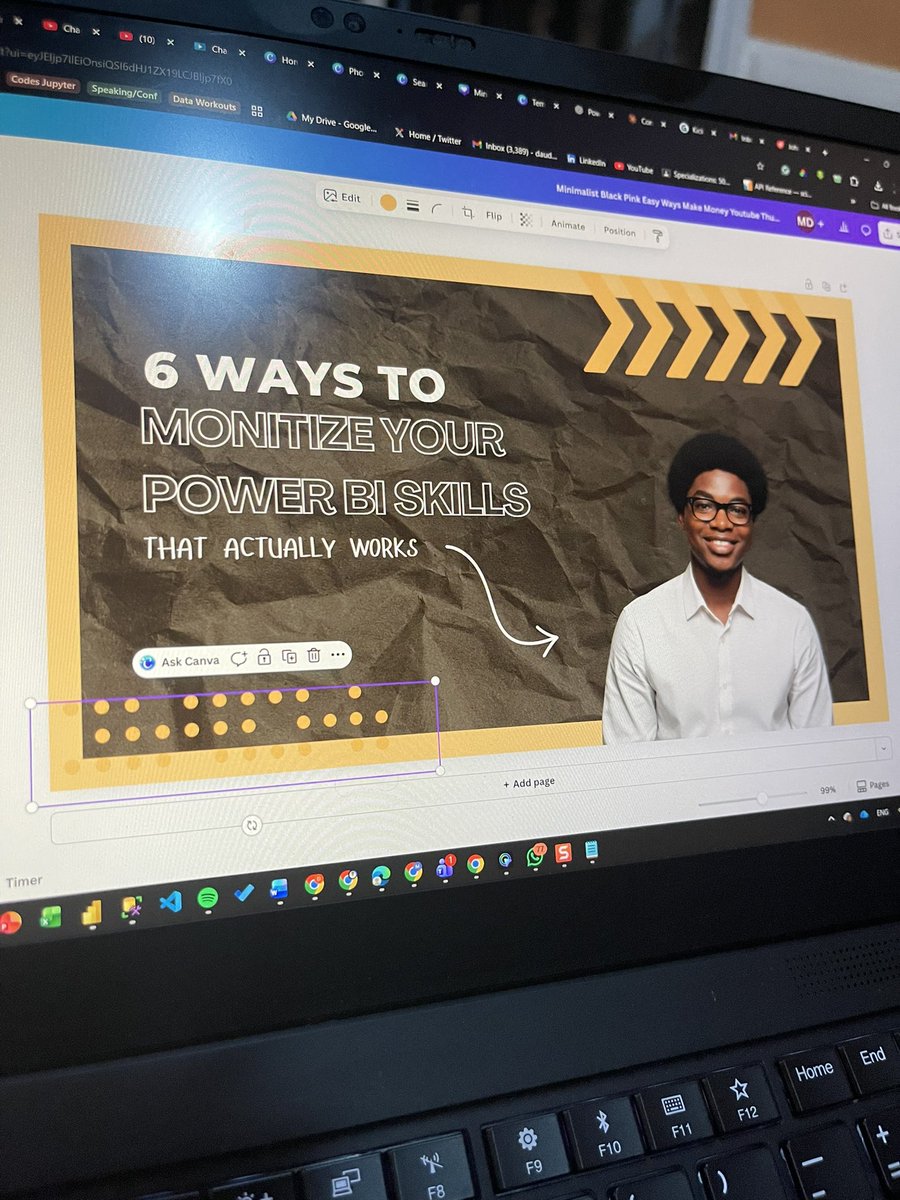Open the more options three-dot menu
Viewport: 900px width, 1200px height.
(338, 654)
